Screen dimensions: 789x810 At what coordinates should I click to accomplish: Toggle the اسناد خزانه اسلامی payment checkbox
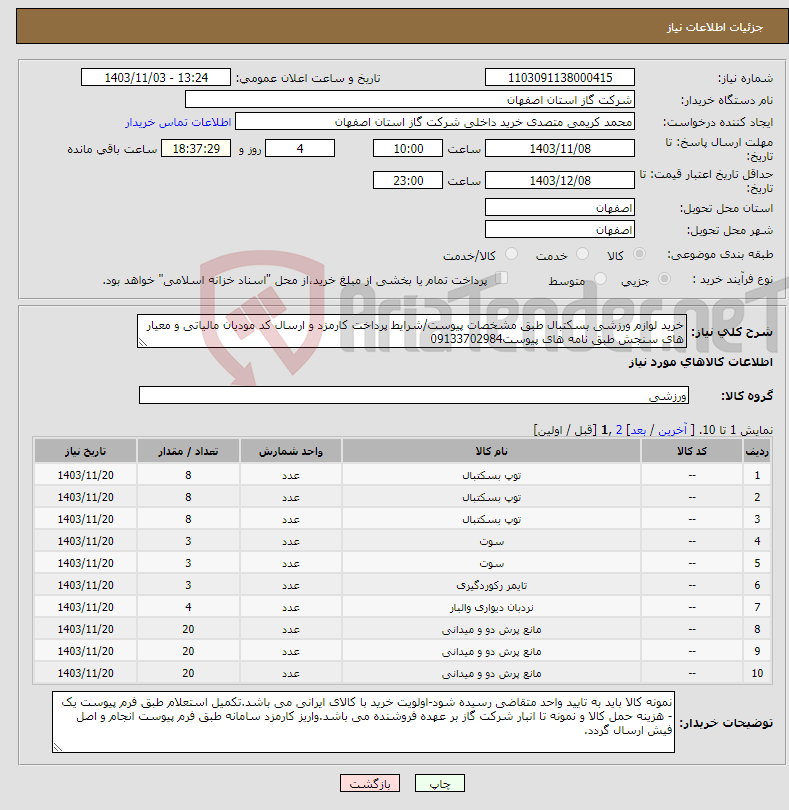tap(501, 278)
